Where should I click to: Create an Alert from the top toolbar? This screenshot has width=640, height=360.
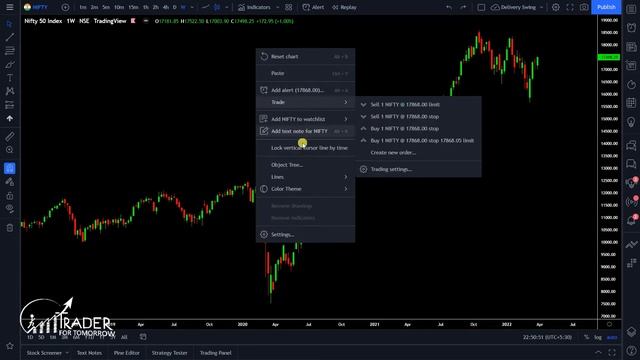[x=313, y=7]
